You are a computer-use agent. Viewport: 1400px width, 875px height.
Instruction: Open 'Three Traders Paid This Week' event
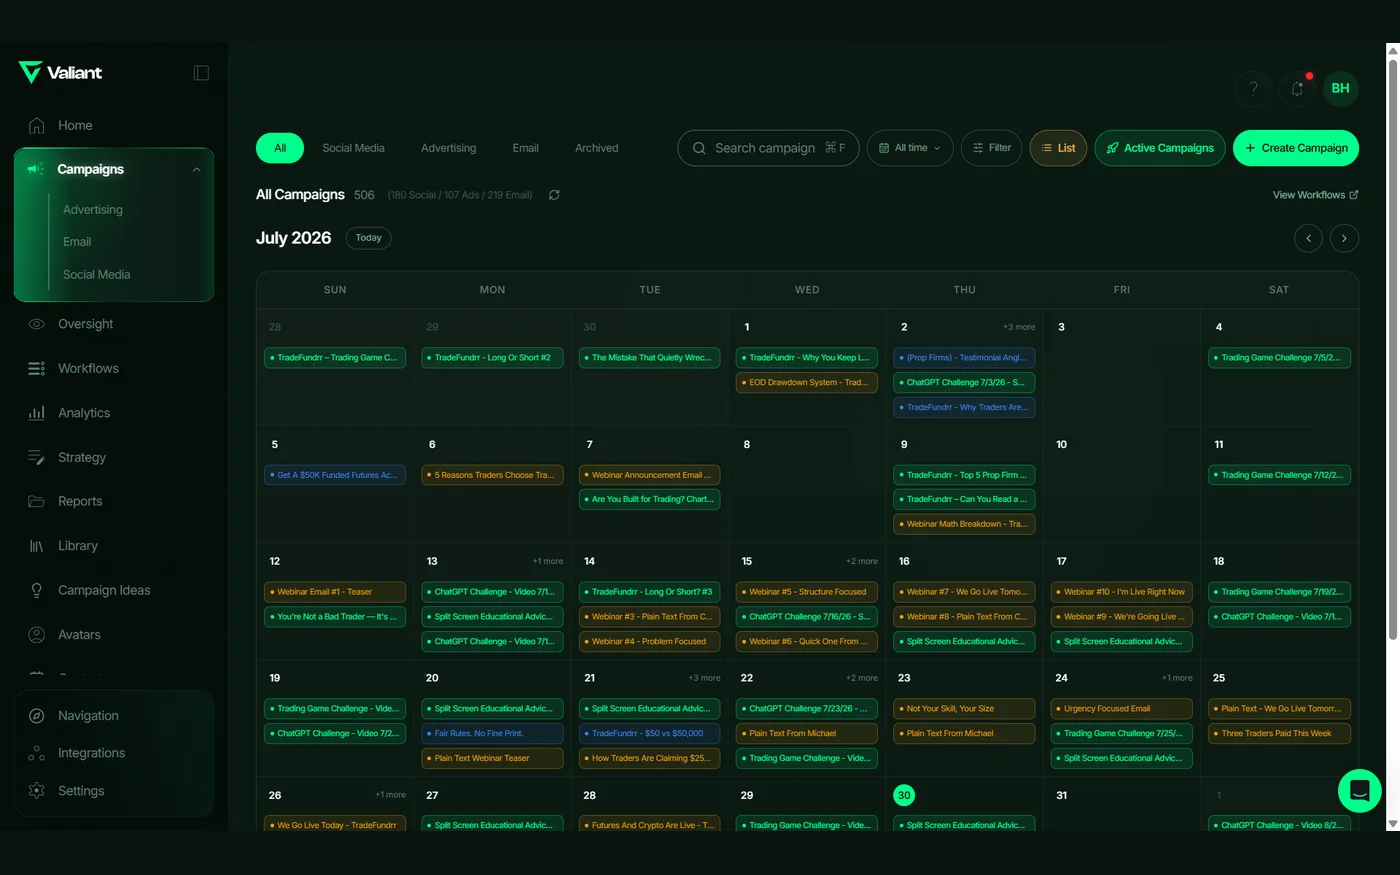click(1279, 733)
